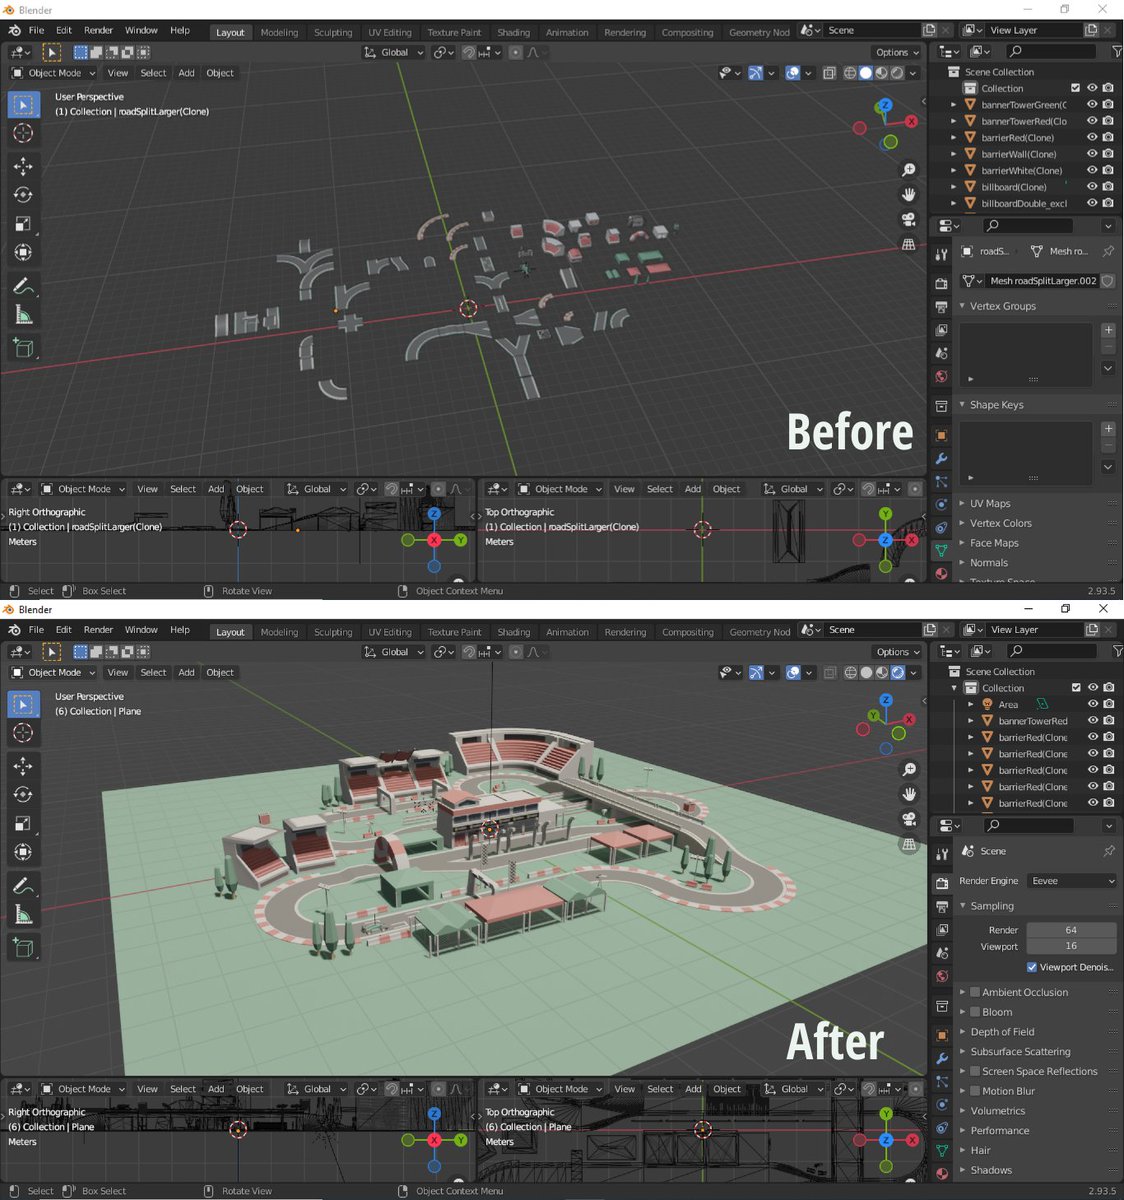Pick the Move tool in the Before window
The image size is (1124, 1200).
pos(23,166)
